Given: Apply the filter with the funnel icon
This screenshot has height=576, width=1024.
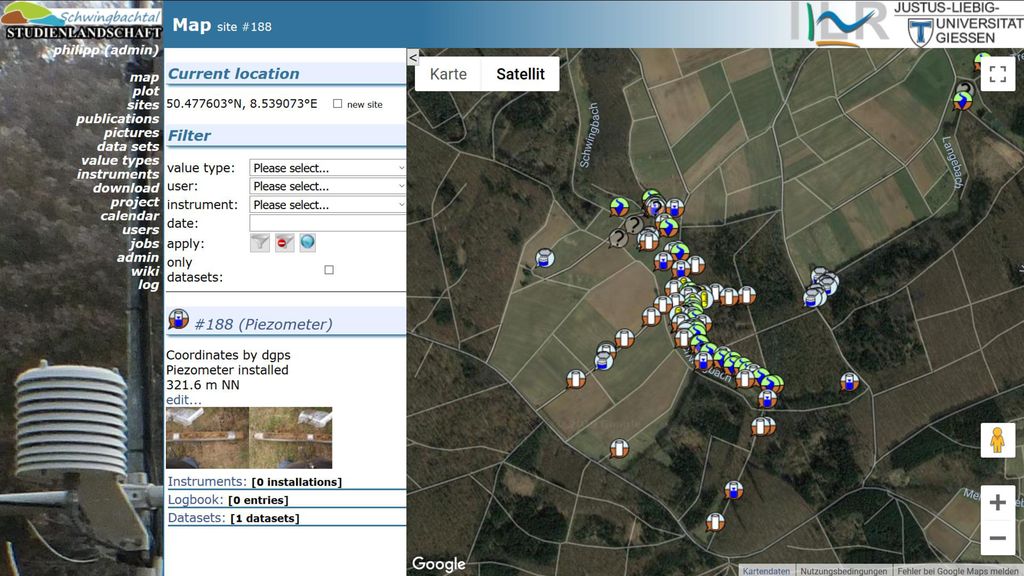Looking at the screenshot, I should pyautogui.click(x=260, y=243).
